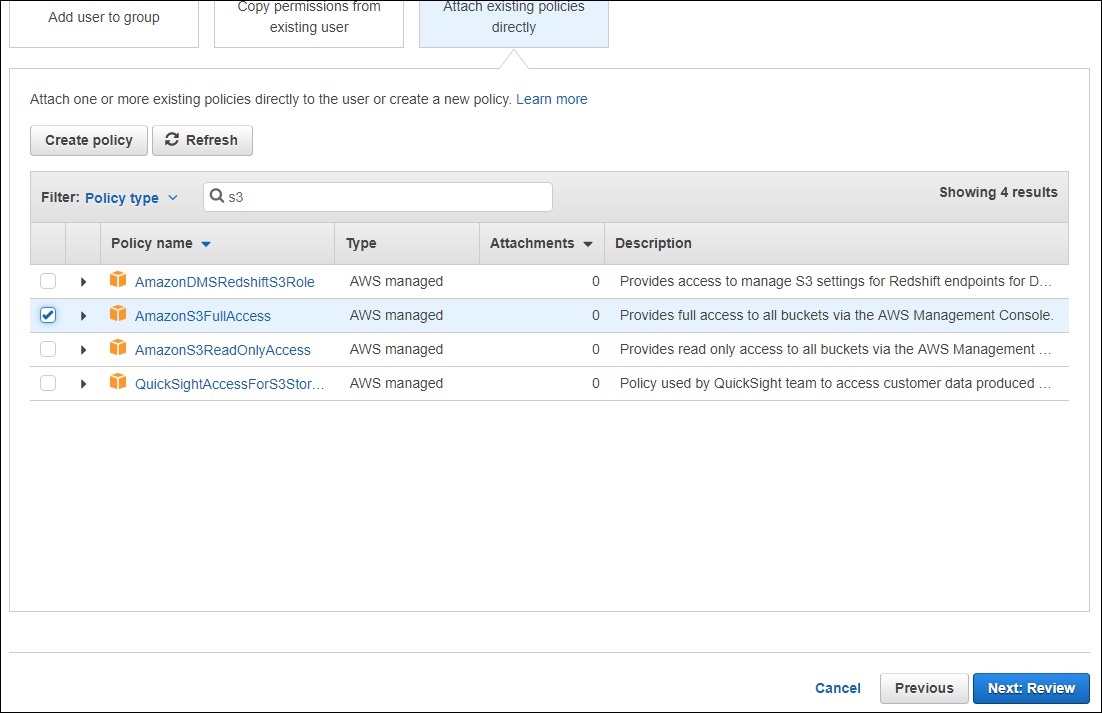
Task: Tick the QuickSightAccessForS3Storage checkbox
Action: pos(48,383)
